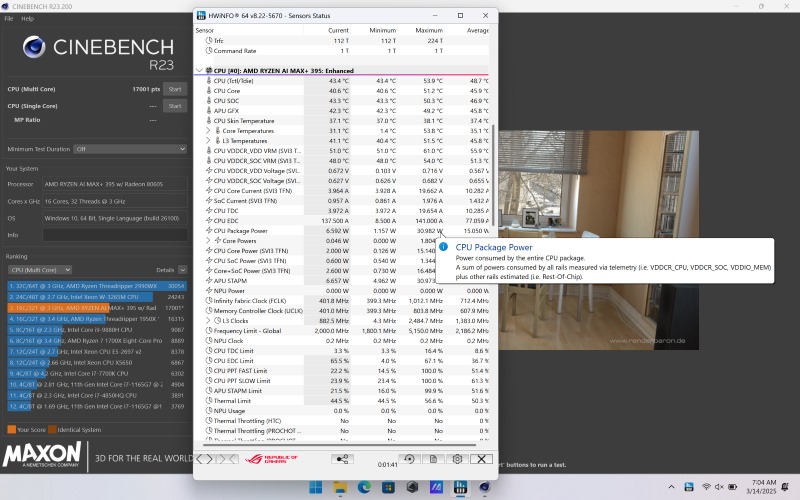The width and height of the screenshot is (800, 500).
Task: Click the HWiNFO vertical scrollbar
Action: [x=493, y=175]
